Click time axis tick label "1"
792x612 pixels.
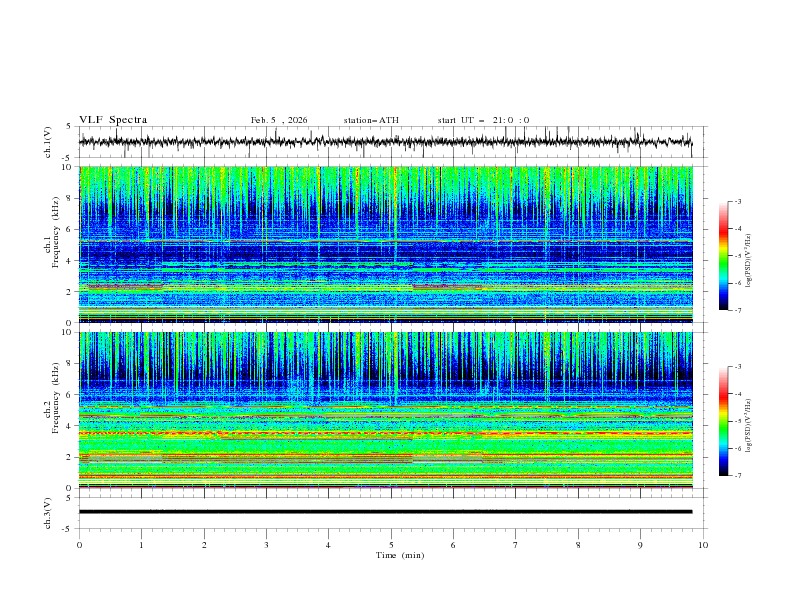click(x=141, y=545)
